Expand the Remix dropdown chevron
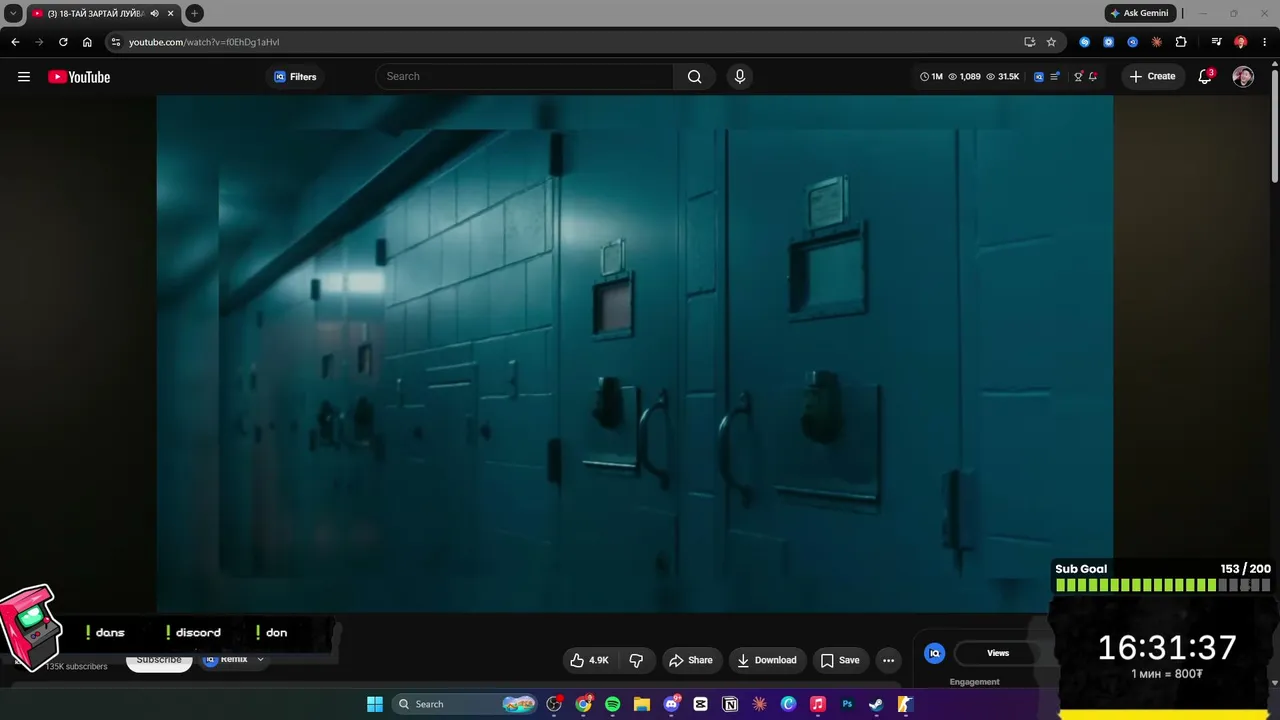The width and height of the screenshot is (1280, 720). (260, 660)
